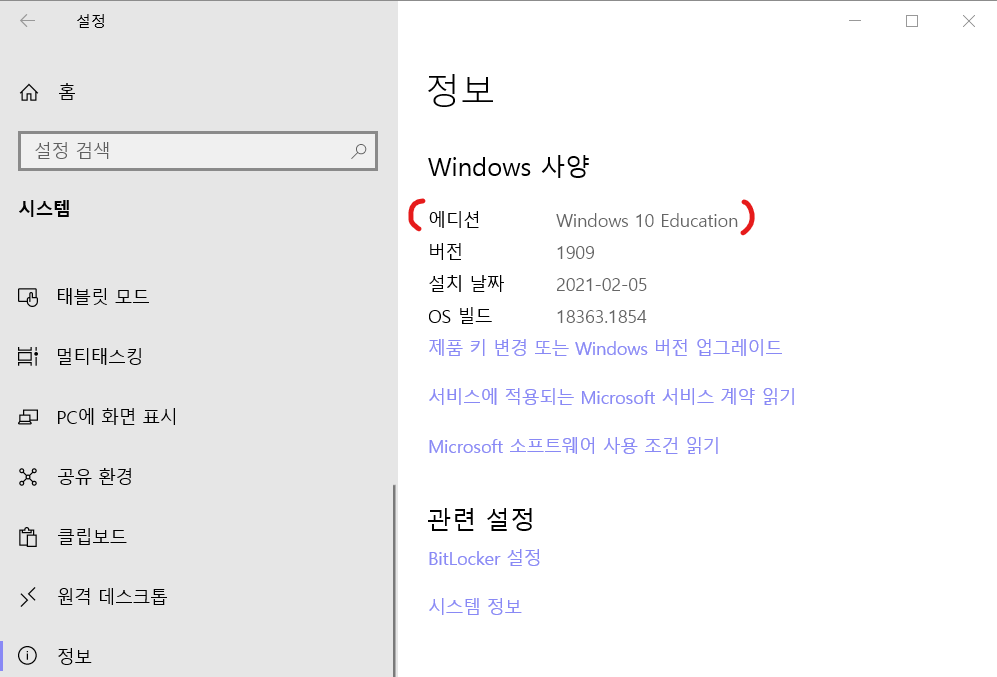Close the Settings window
This screenshot has height=677, width=997.
click(x=968, y=21)
